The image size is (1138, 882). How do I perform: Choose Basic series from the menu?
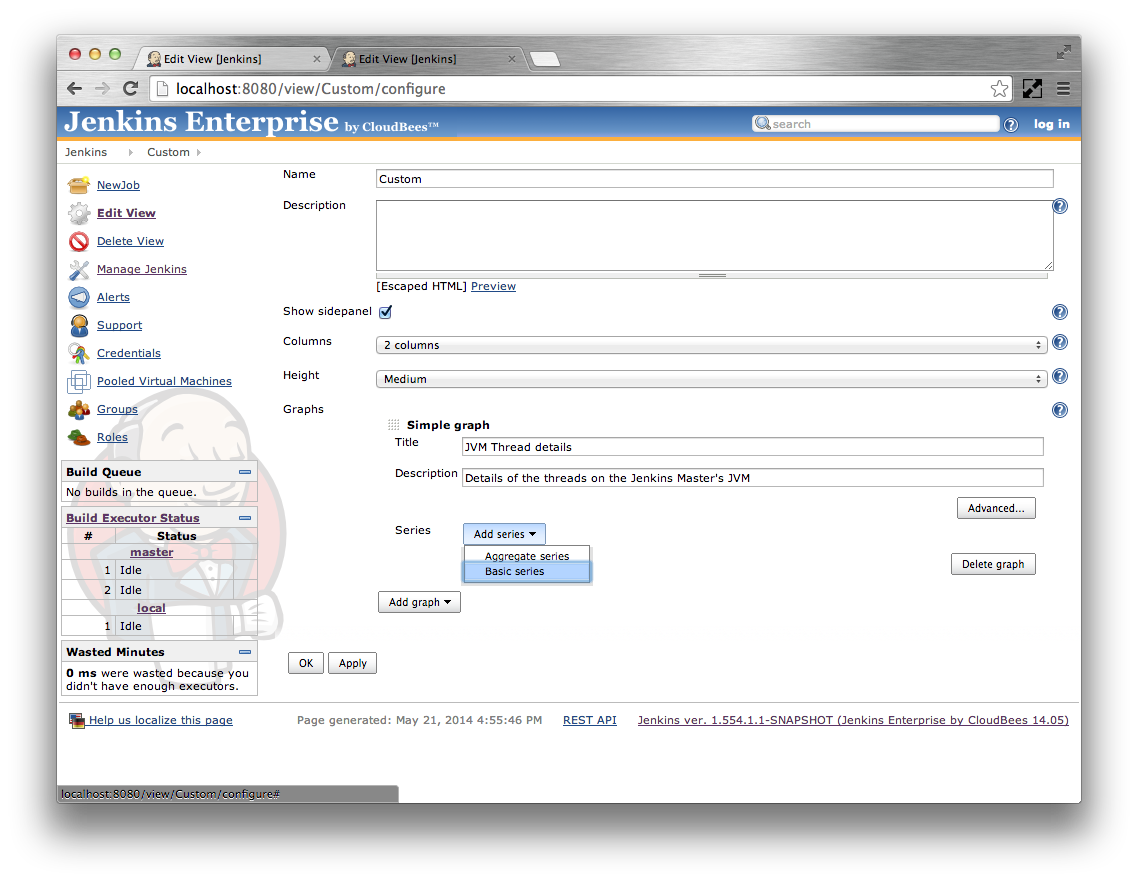point(527,572)
